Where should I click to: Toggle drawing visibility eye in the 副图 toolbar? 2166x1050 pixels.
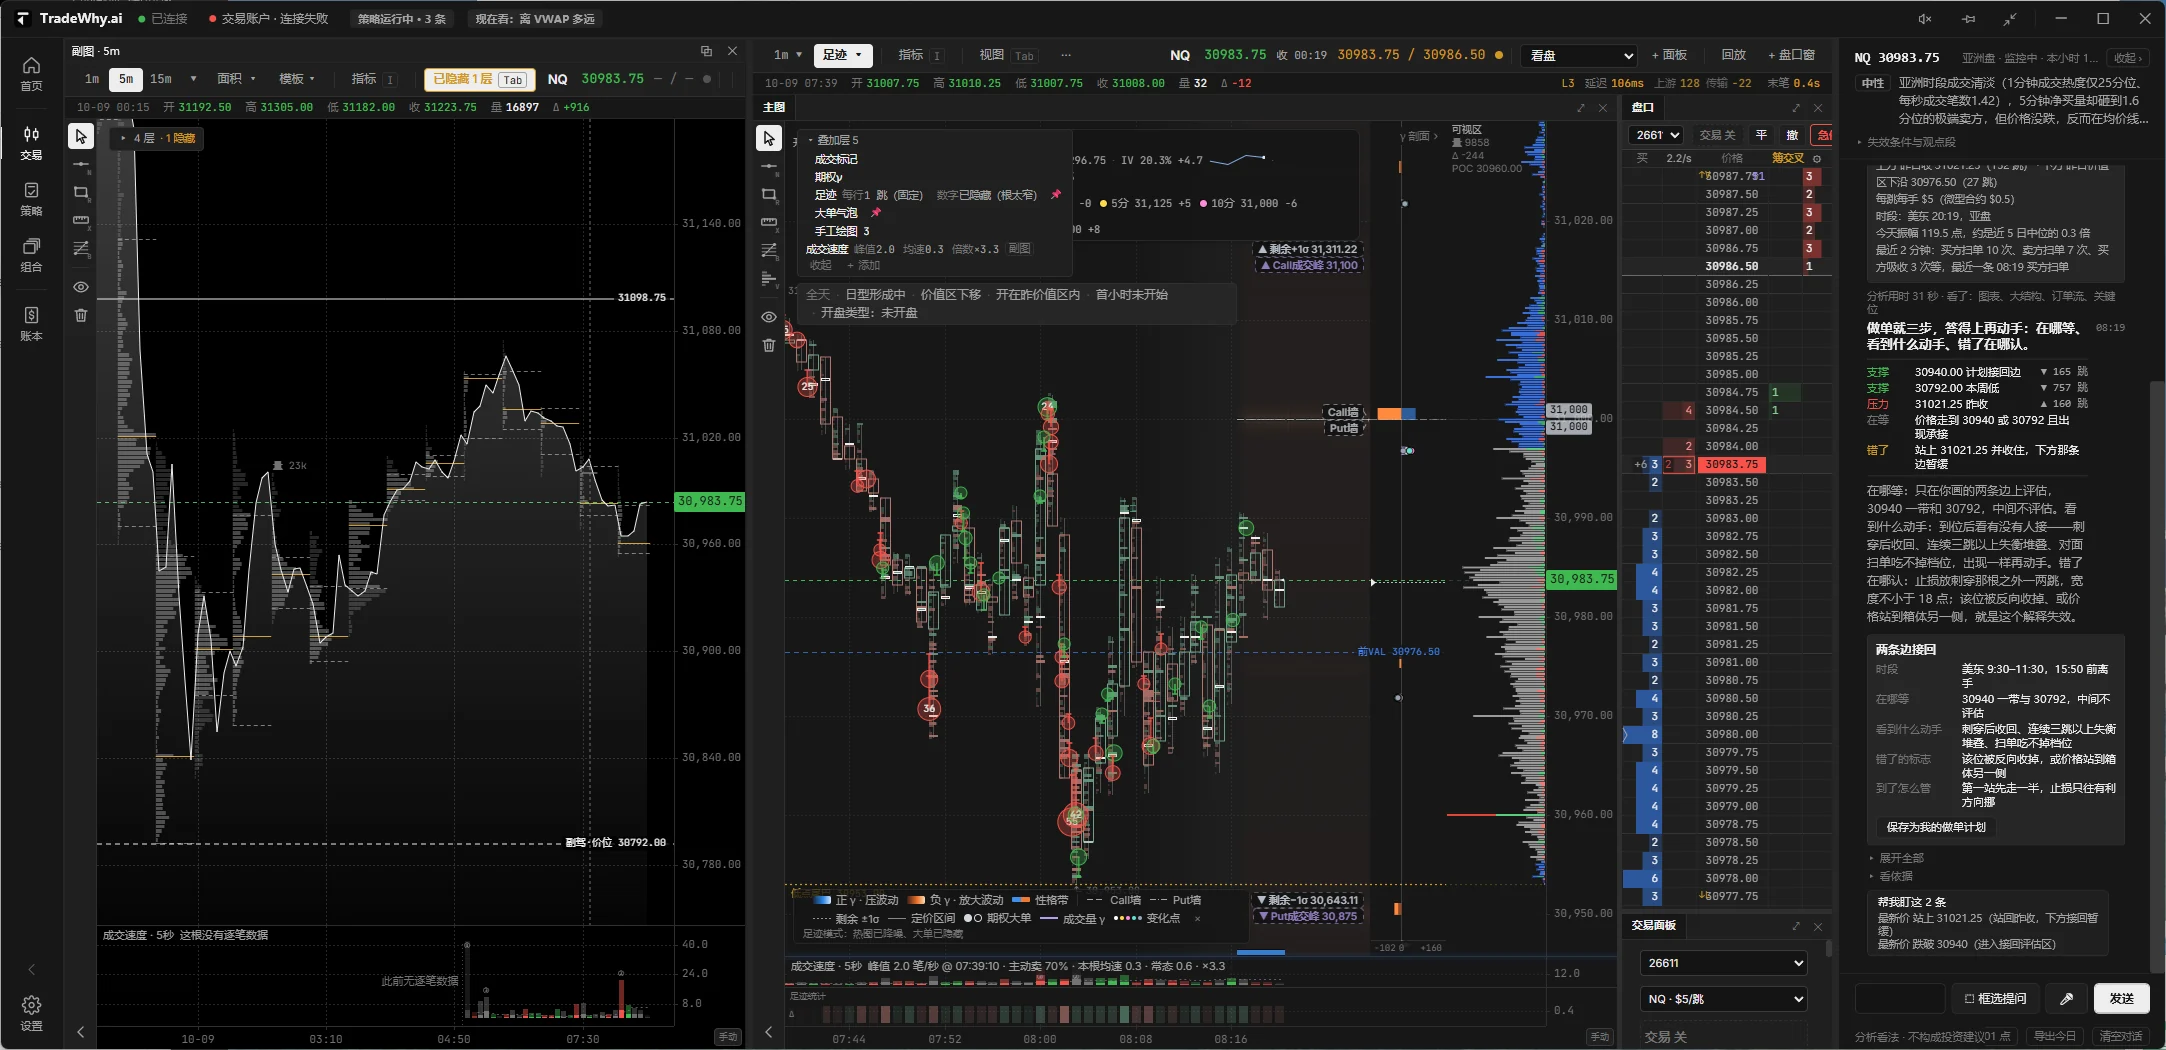[81, 287]
